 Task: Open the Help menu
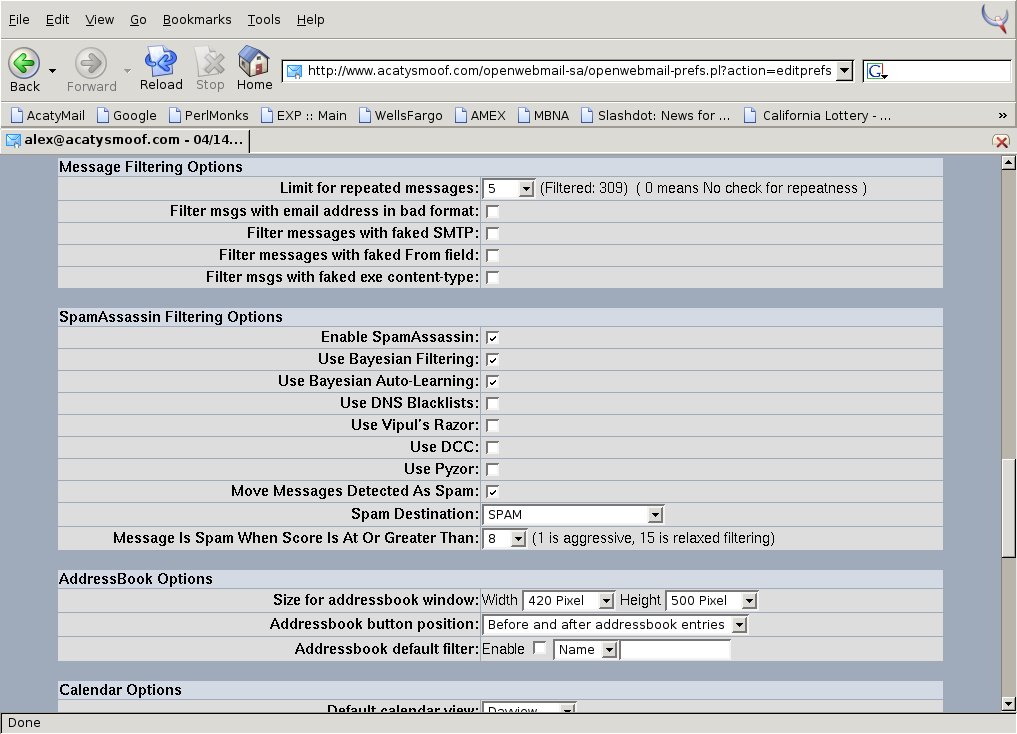pos(311,19)
